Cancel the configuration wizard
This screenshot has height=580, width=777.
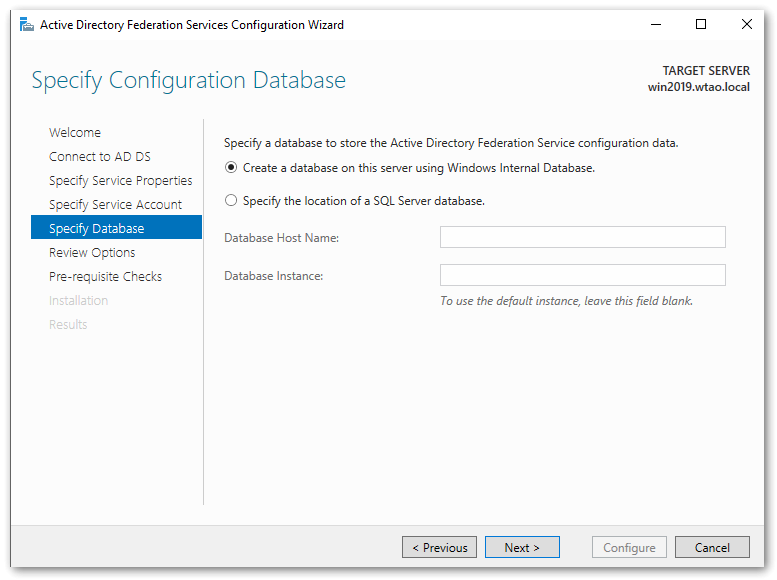(x=712, y=547)
